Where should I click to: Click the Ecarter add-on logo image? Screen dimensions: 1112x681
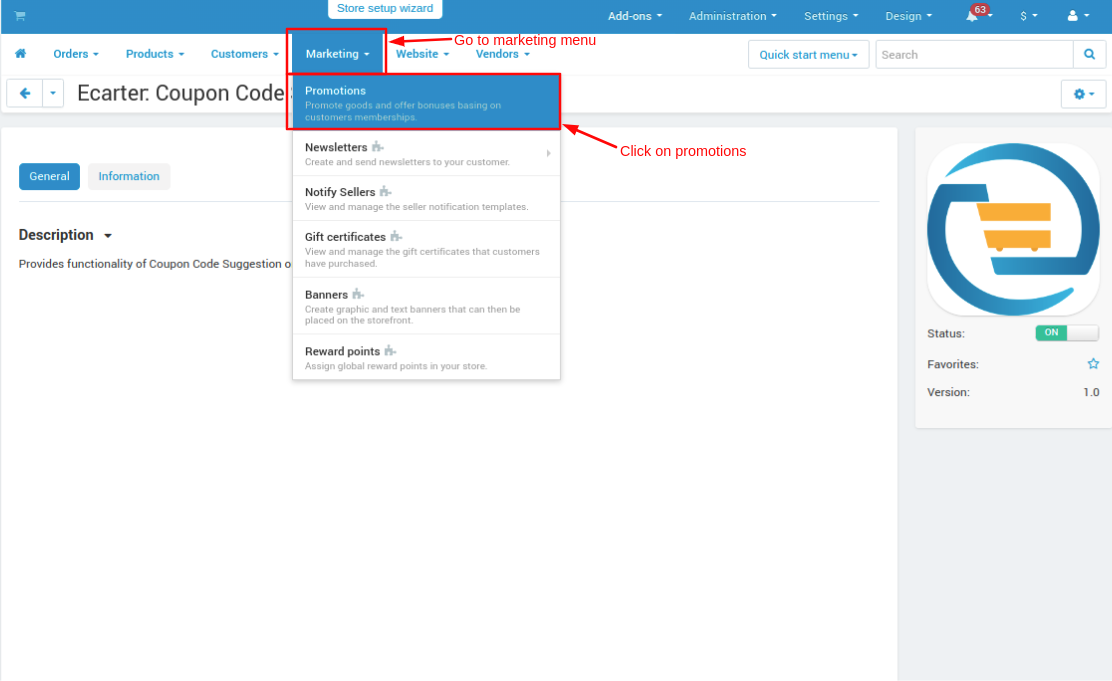coord(1013,229)
